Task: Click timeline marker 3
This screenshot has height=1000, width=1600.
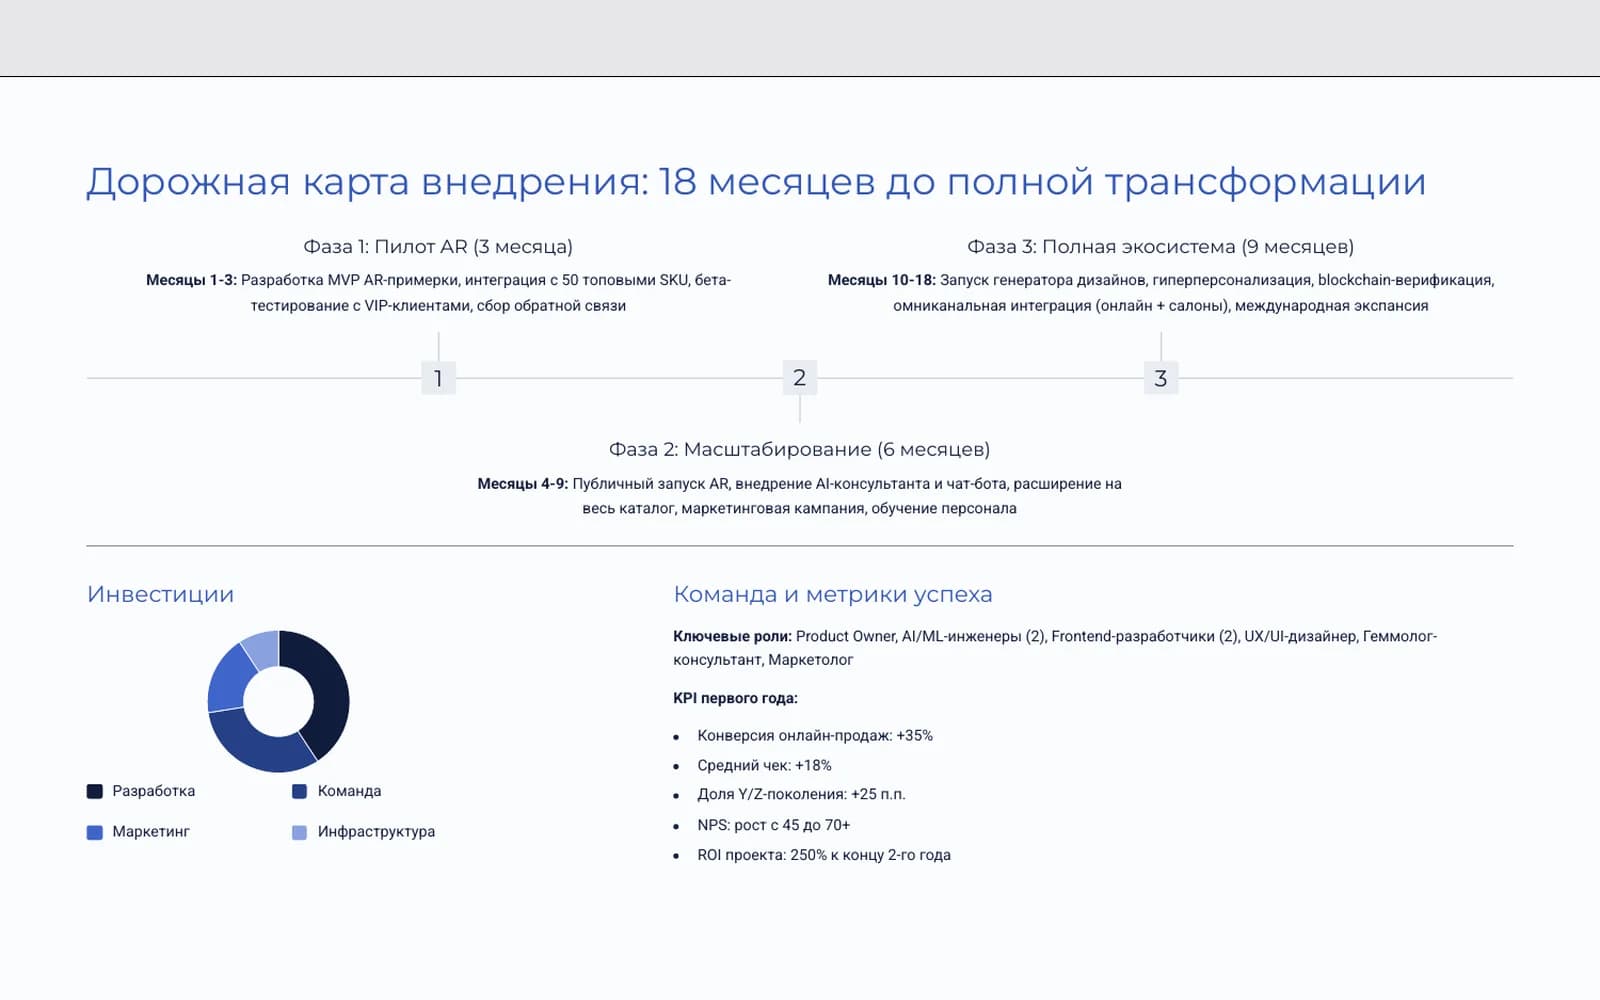Action: point(1160,378)
